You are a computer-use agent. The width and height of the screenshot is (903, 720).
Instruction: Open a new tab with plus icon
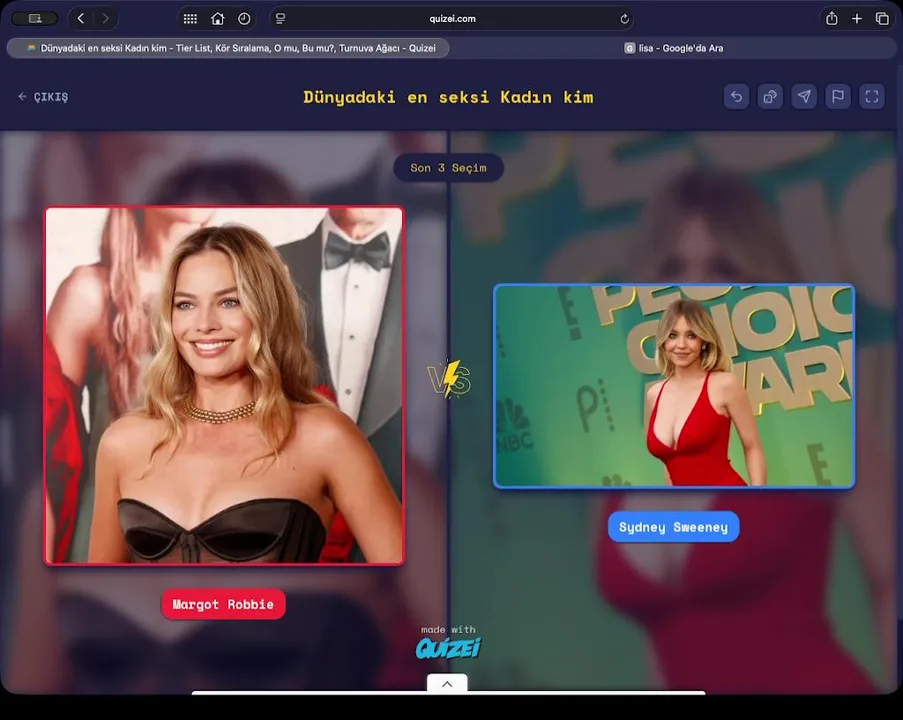click(857, 18)
